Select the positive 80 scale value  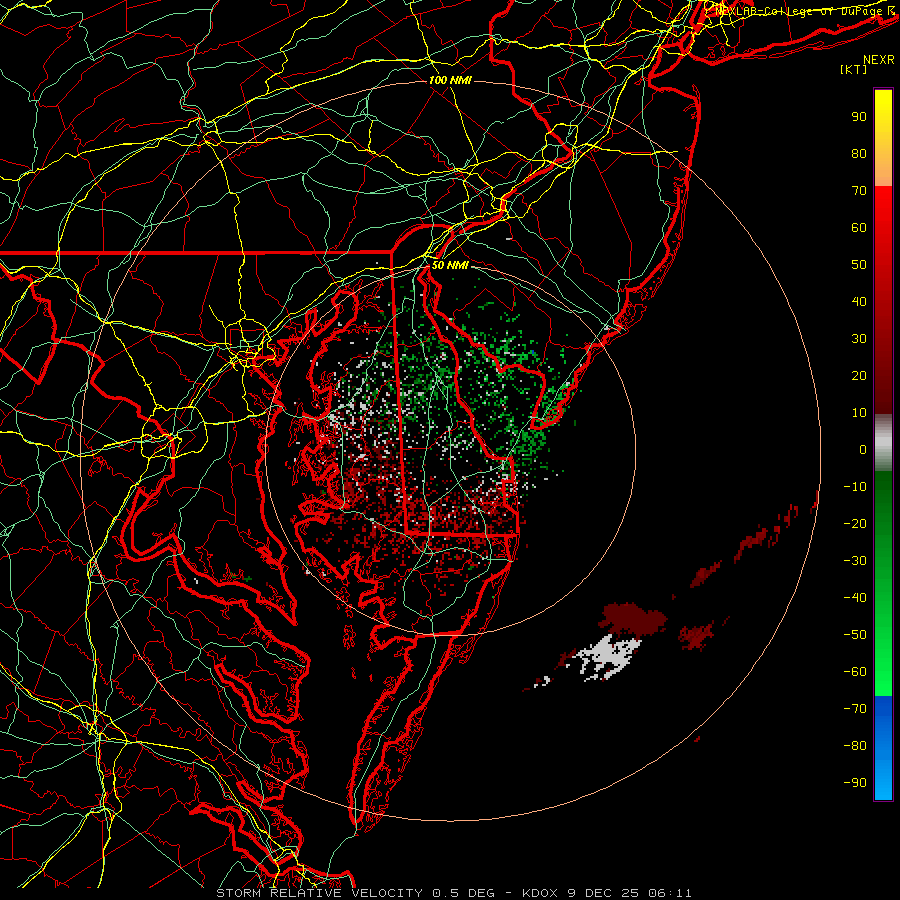859,153
